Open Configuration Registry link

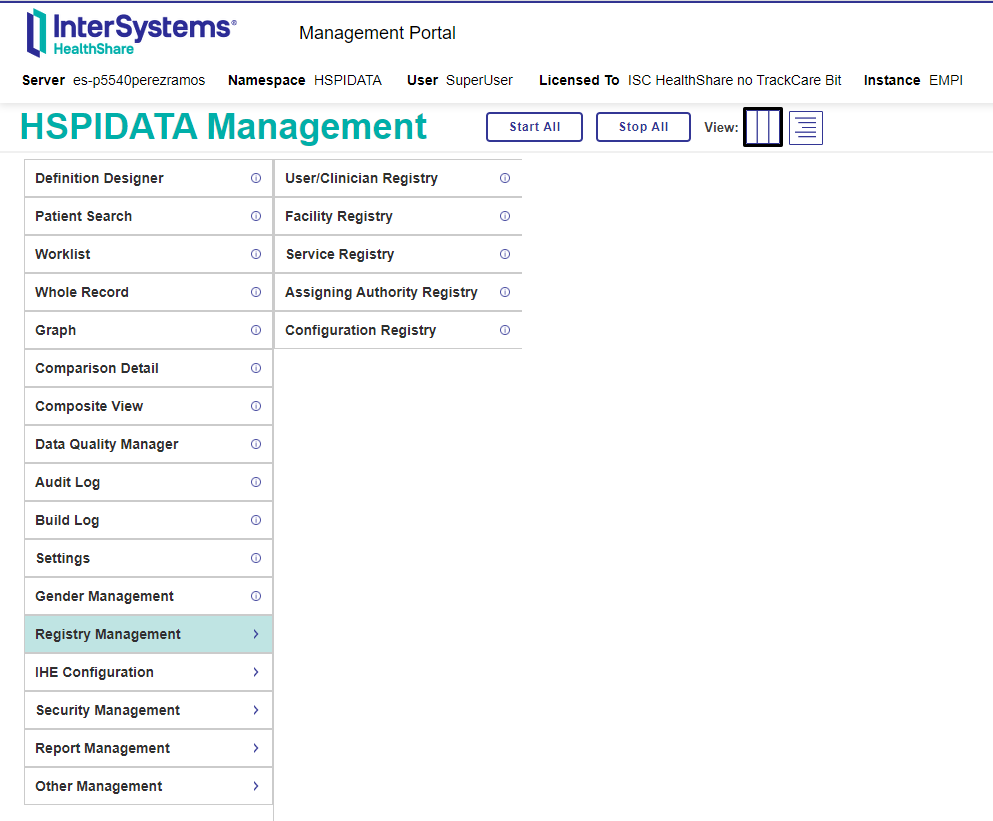[398, 330]
